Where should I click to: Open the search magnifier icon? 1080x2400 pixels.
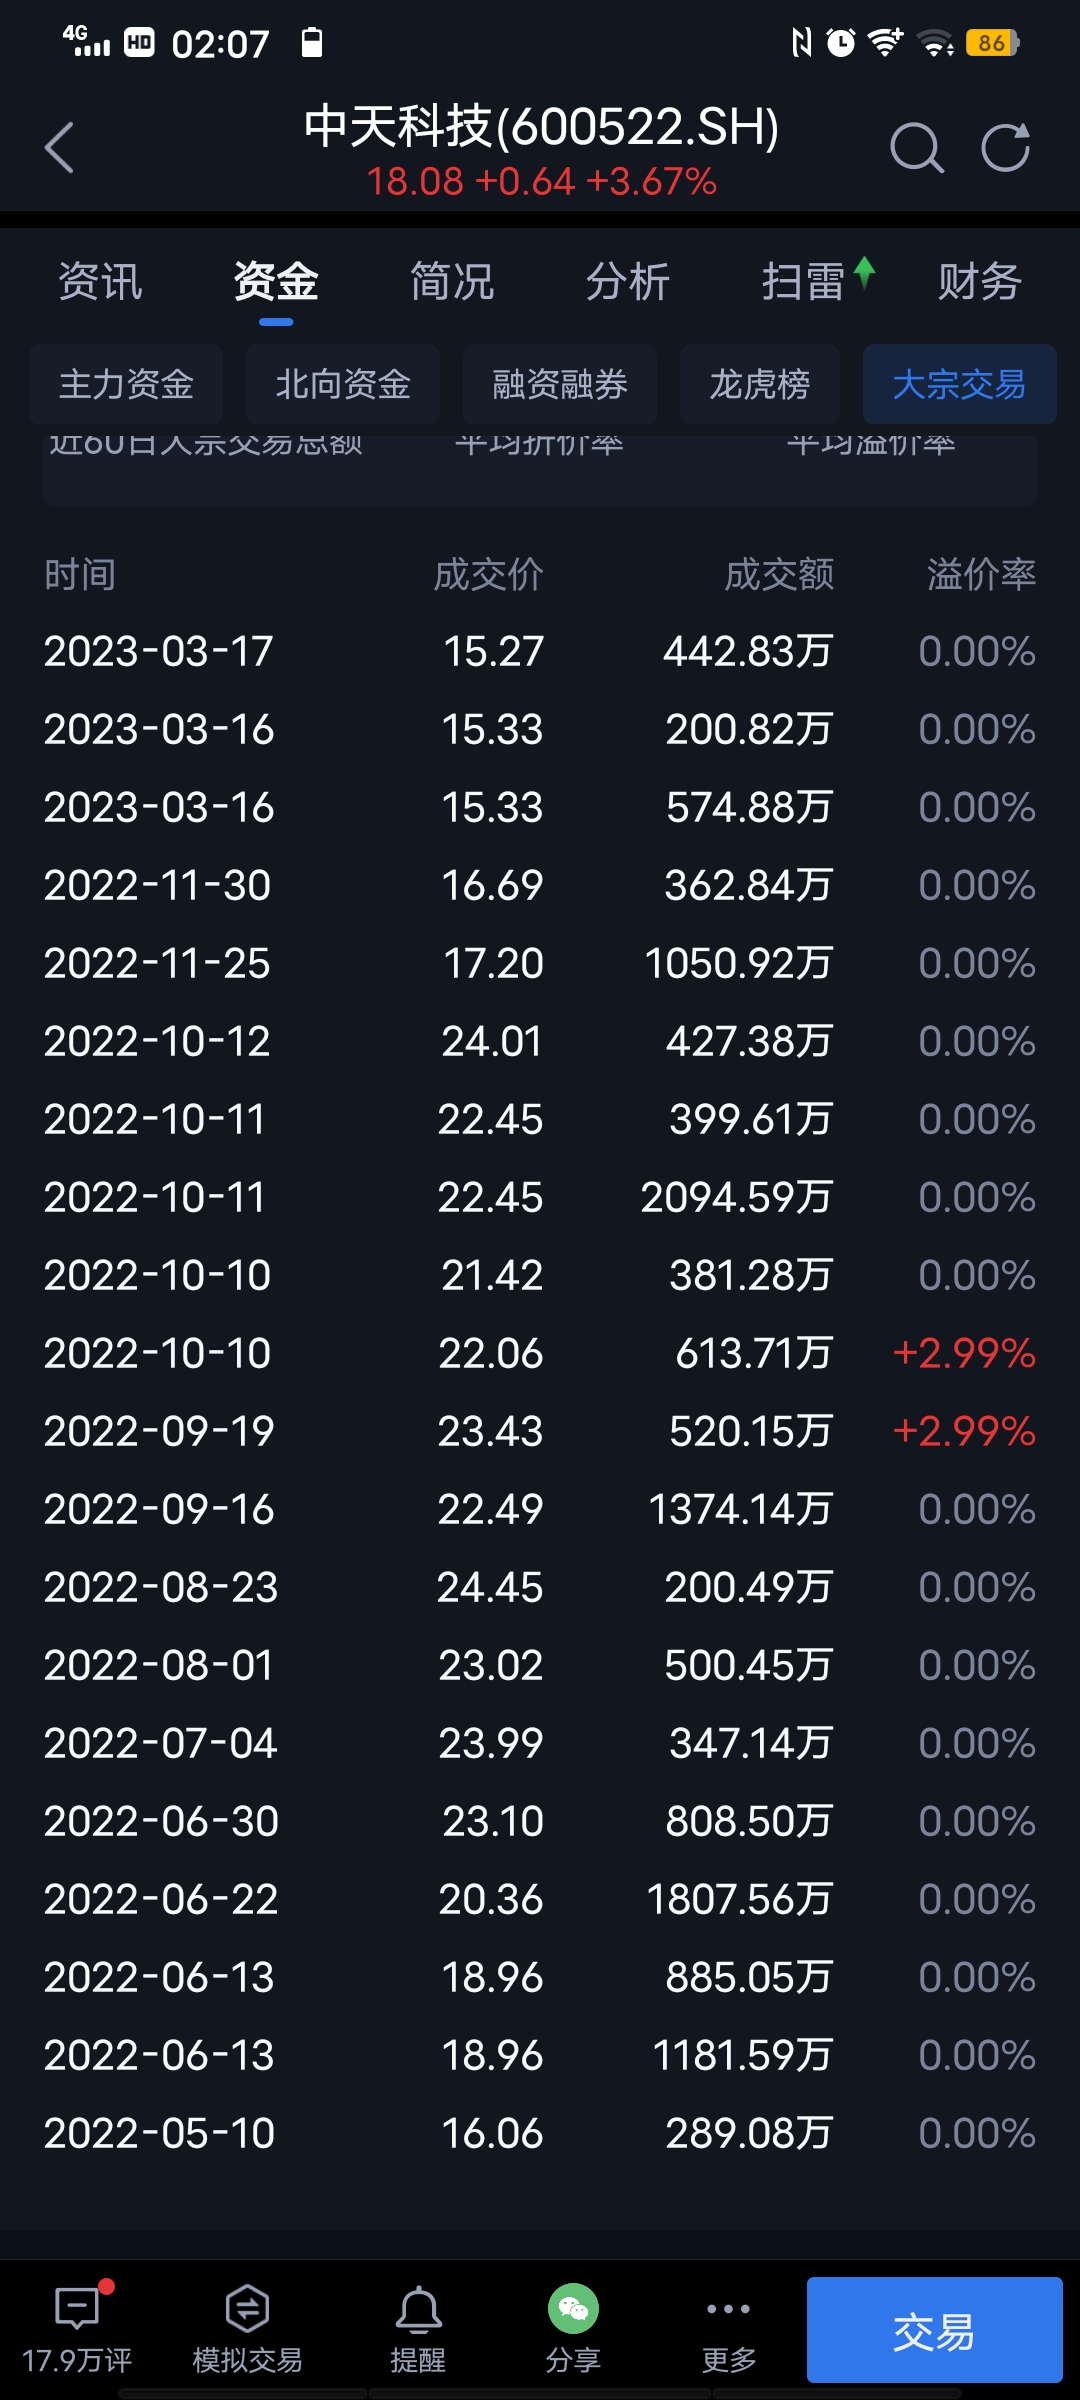[x=916, y=149]
